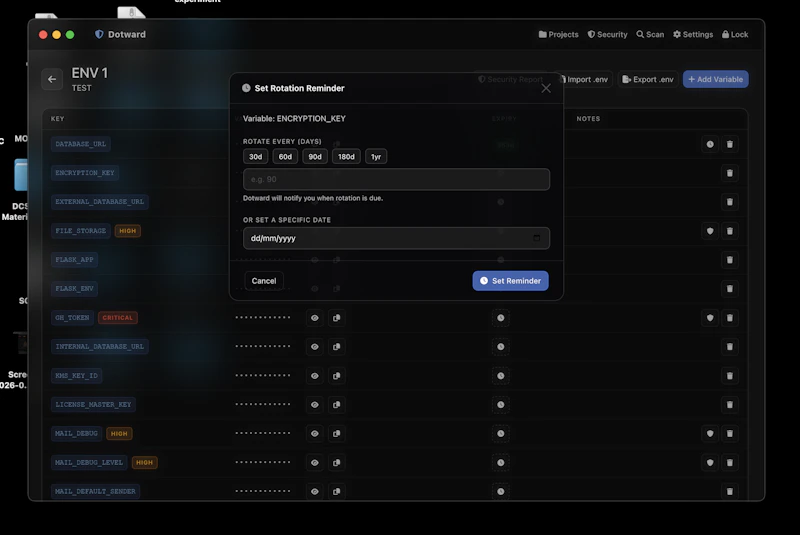This screenshot has width=800, height=535.
Task: Delete the FLASK_APP variable
Action: coord(730,260)
